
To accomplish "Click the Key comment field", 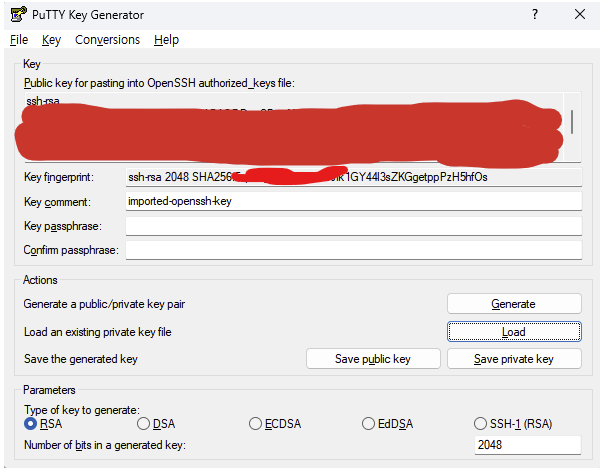I will (x=354, y=201).
